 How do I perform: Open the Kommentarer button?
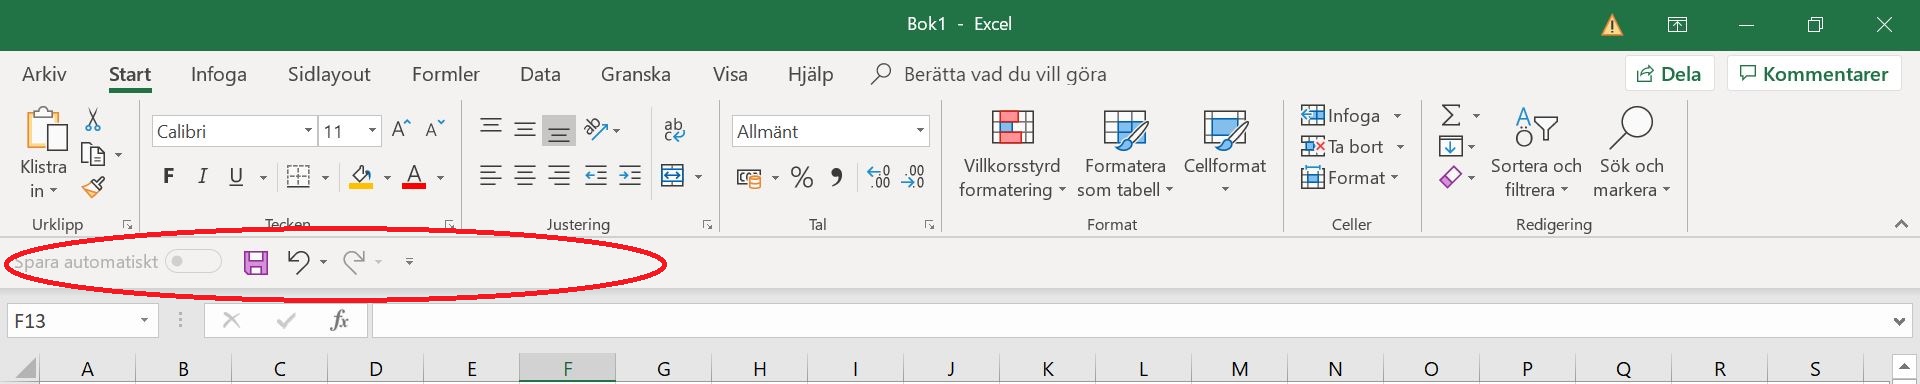tap(1813, 74)
